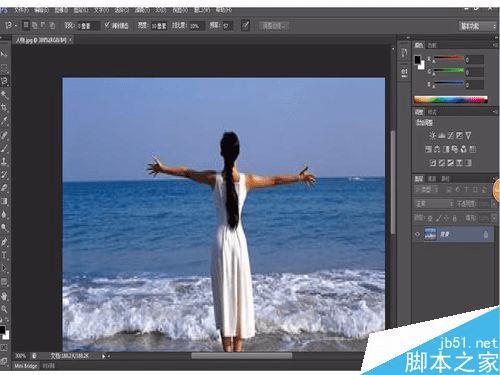Open the workspace switcher dropdown
Screen dimensions: 500x375
478,26
